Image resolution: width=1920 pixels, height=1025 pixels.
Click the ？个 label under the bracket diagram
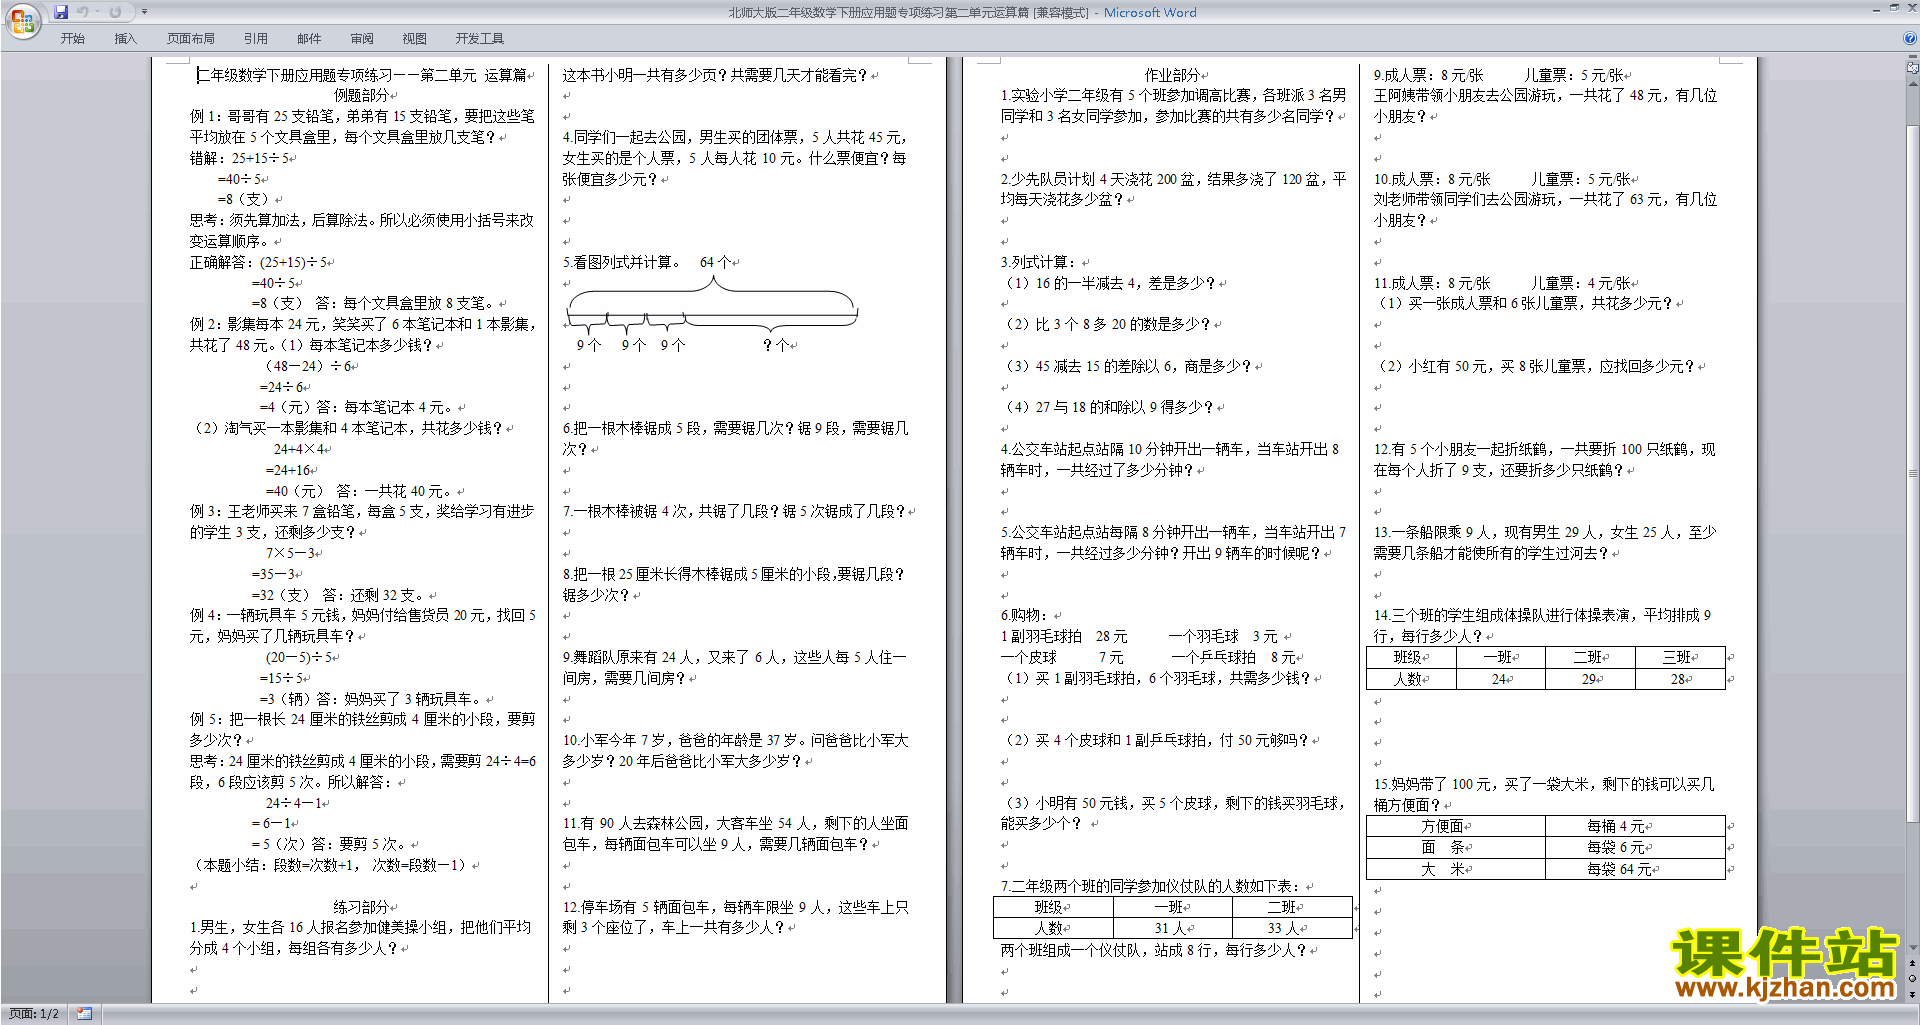[x=775, y=345]
